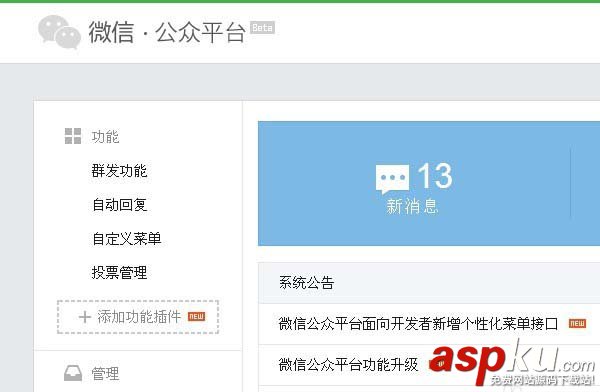
Task: Open 自定义菜单 in sidebar
Action: pyautogui.click(x=127, y=239)
